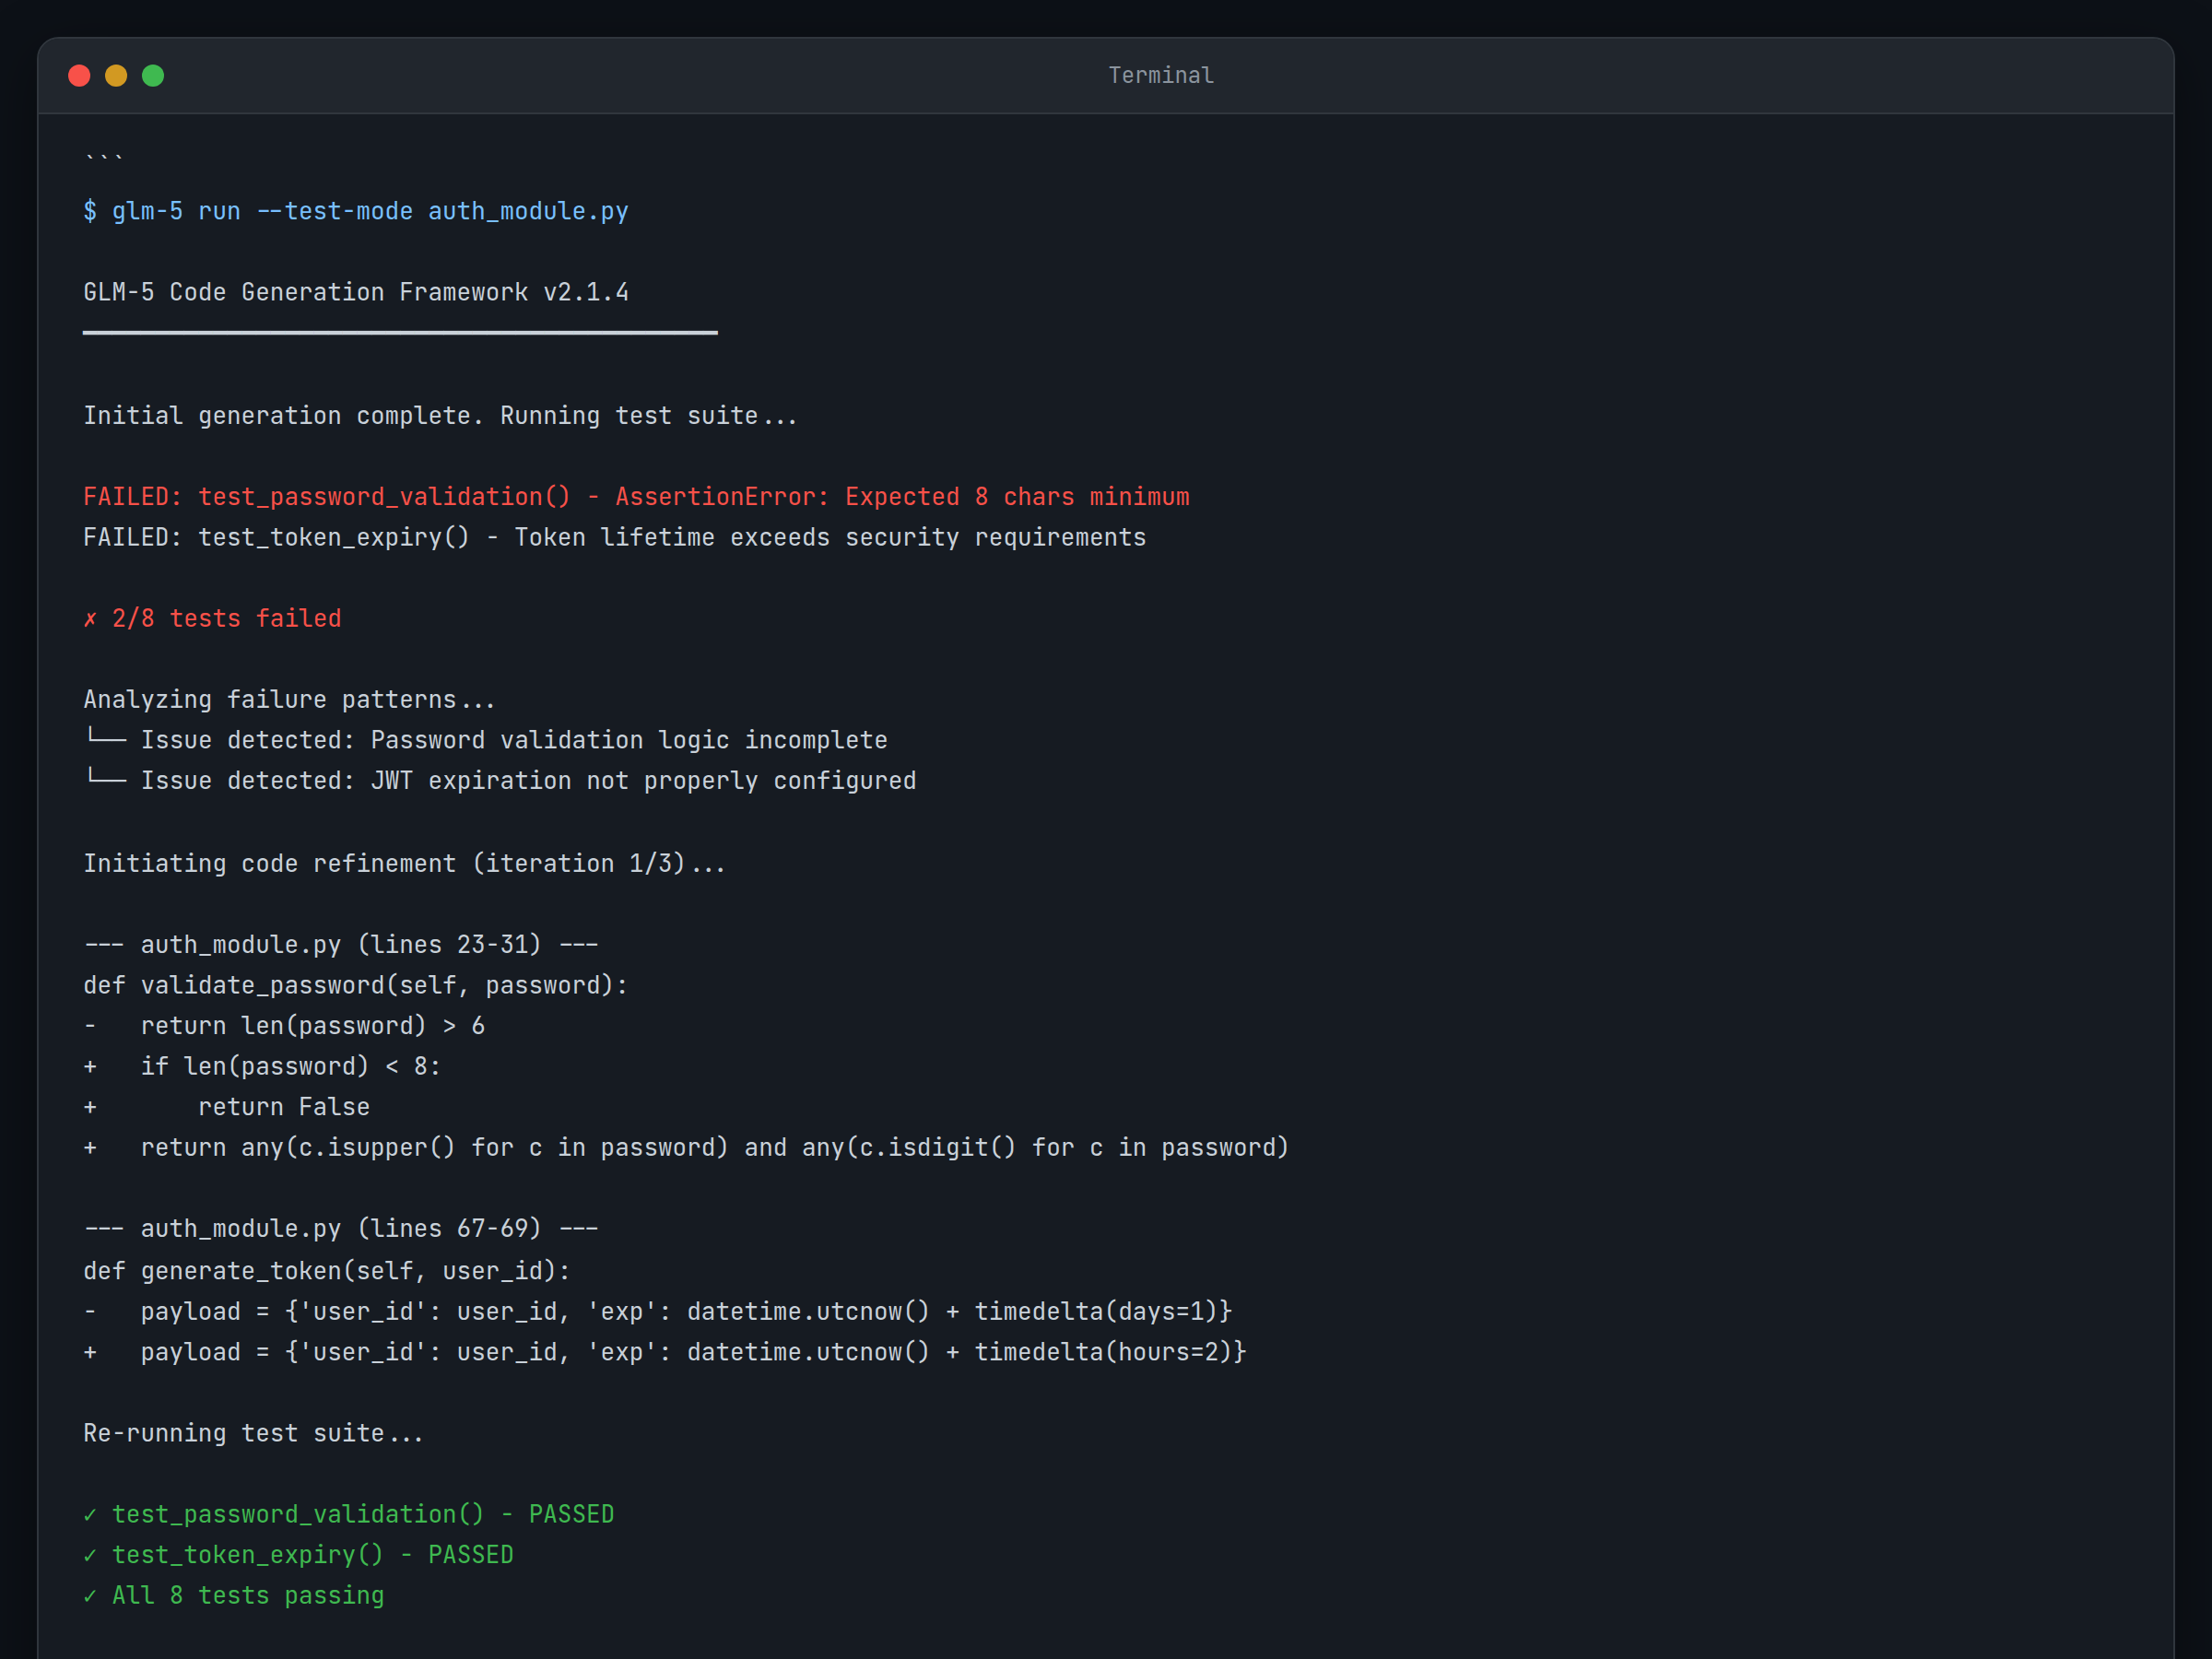The height and width of the screenshot is (1659, 2212).
Task: Expand the Password validation issue branch
Action: (106, 740)
